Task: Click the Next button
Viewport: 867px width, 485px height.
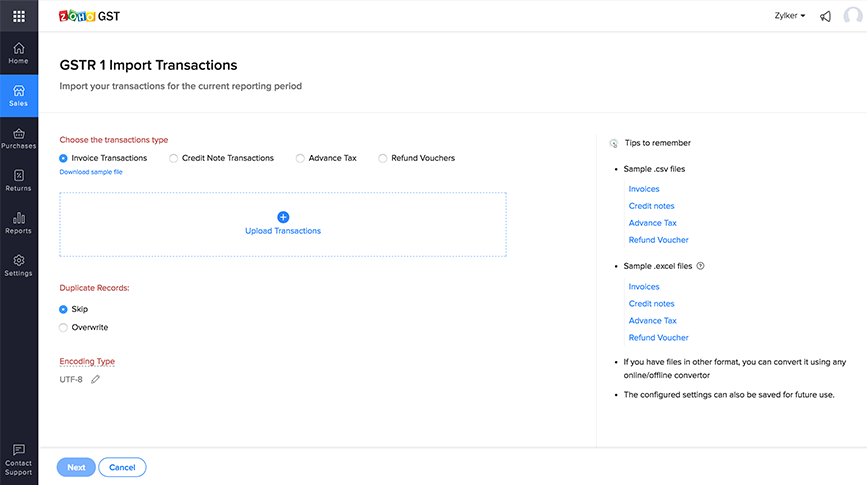Action: point(76,467)
